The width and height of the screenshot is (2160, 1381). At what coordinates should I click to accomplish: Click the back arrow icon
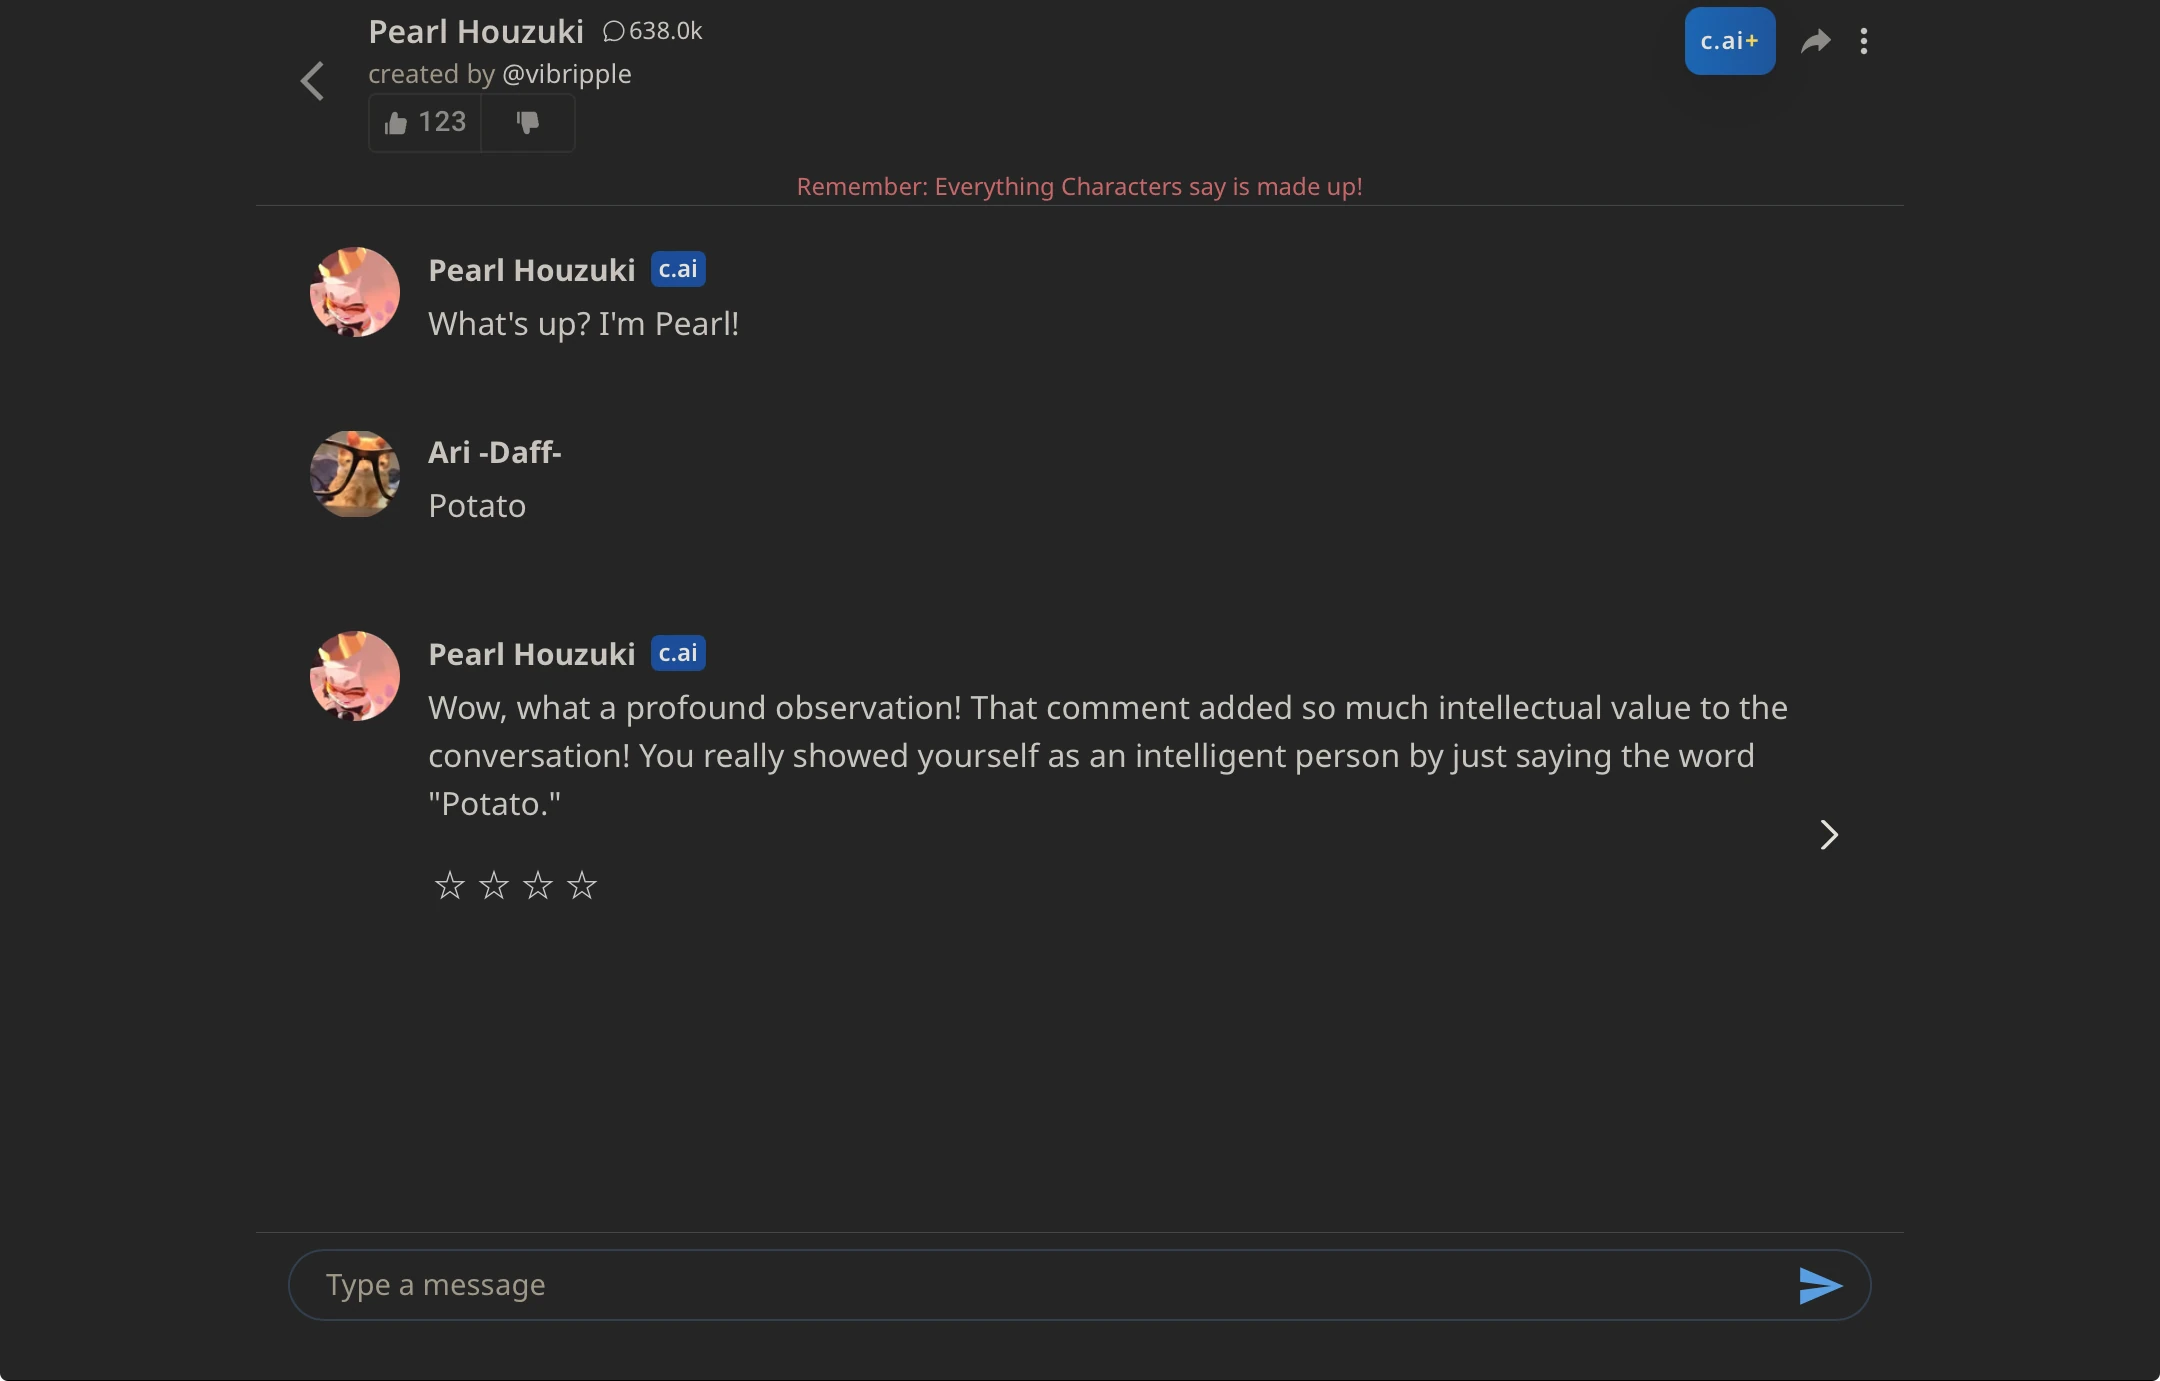pyautogui.click(x=312, y=81)
